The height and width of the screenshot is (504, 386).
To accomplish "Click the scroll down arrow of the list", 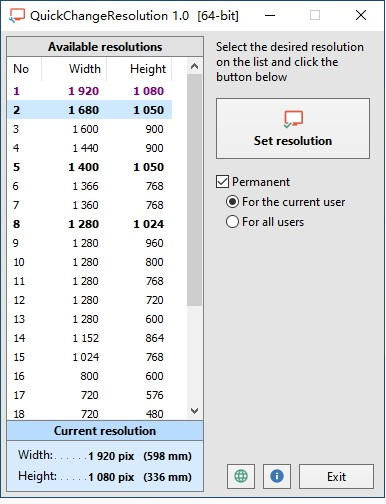I will coord(194,411).
